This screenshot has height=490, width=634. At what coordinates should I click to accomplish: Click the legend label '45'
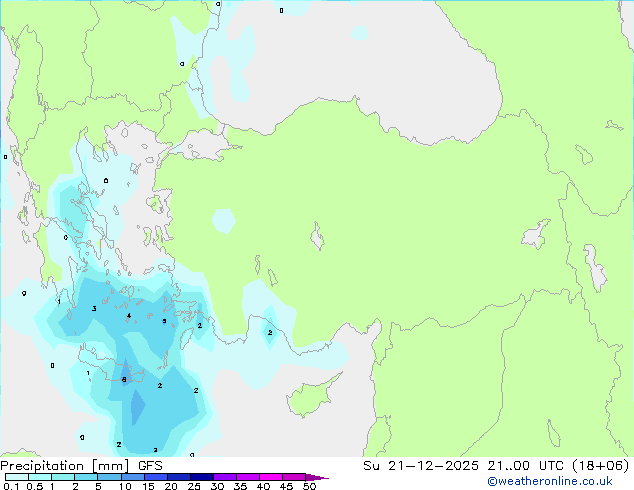[x=286, y=486]
